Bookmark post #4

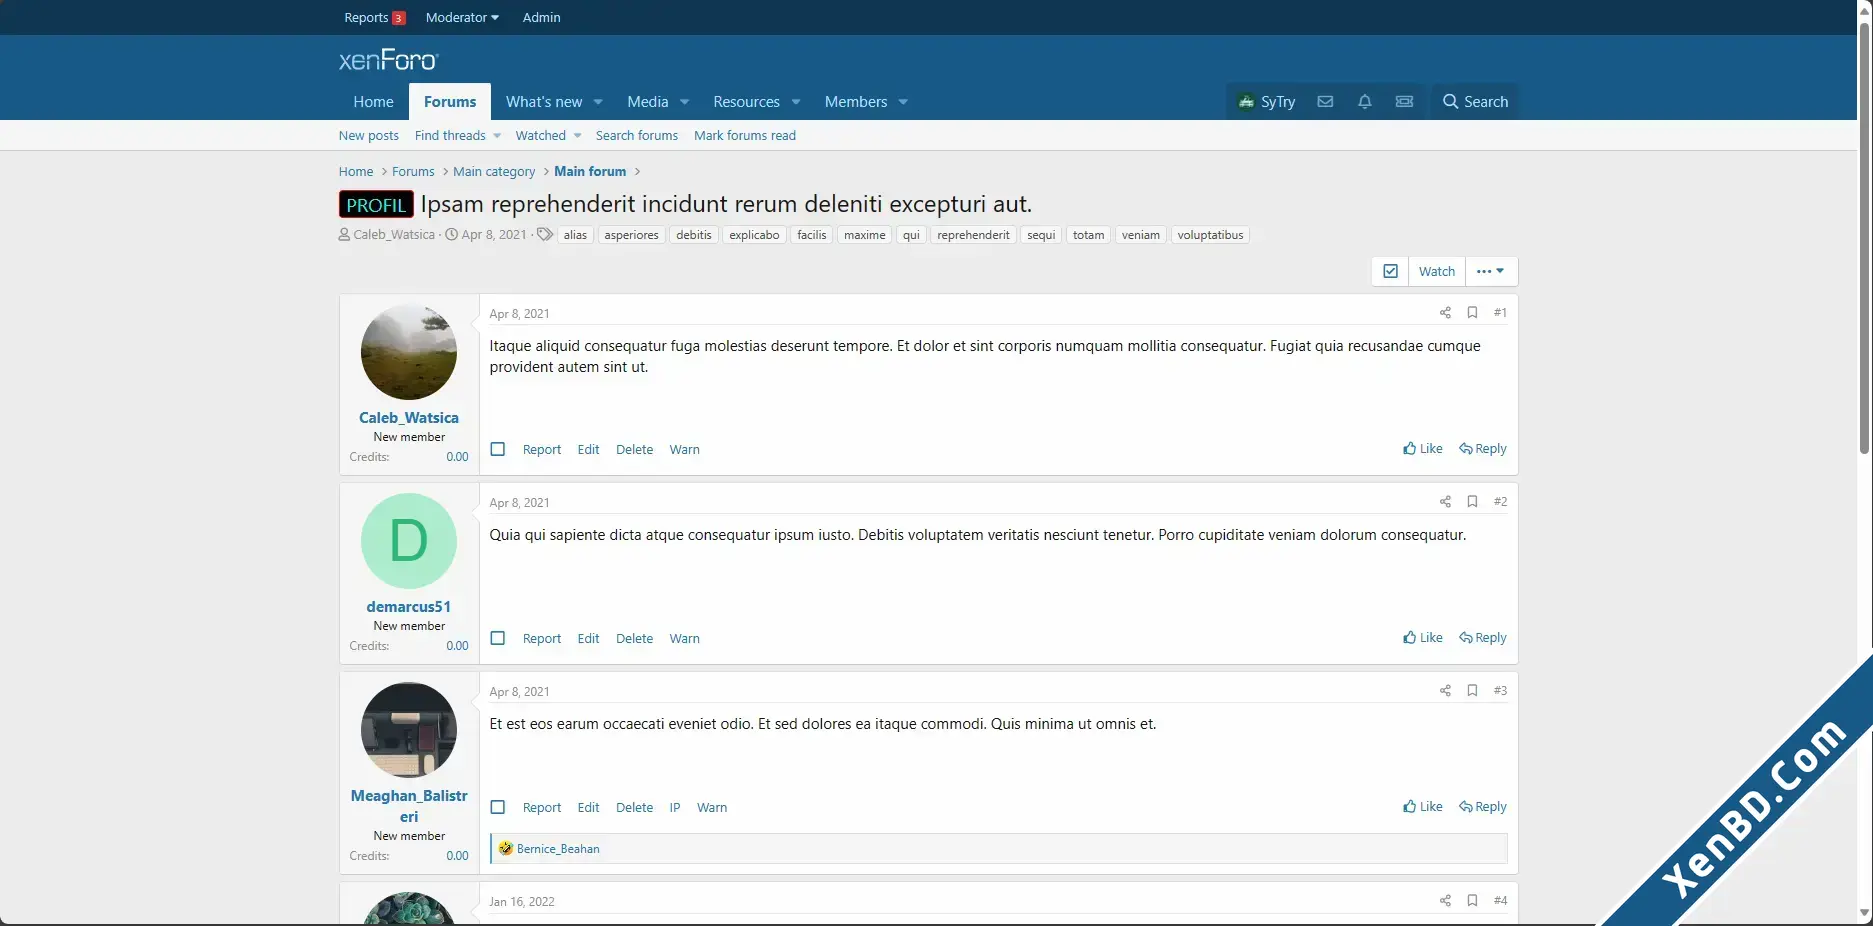[x=1472, y=901]
